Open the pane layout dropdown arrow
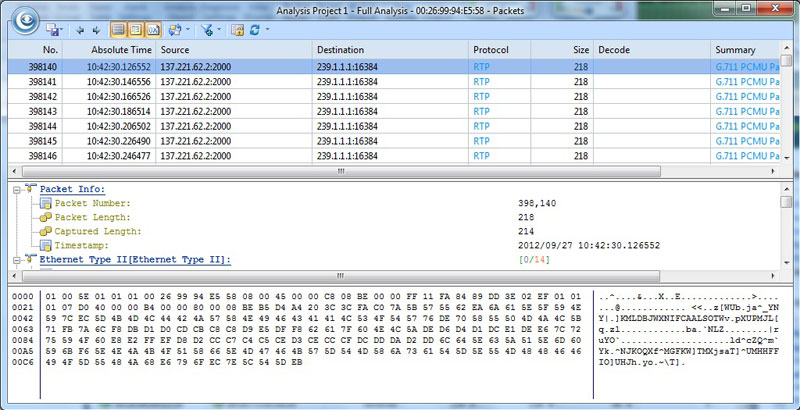The height and width of the screenshot is (410, 800). click(187, 30)
